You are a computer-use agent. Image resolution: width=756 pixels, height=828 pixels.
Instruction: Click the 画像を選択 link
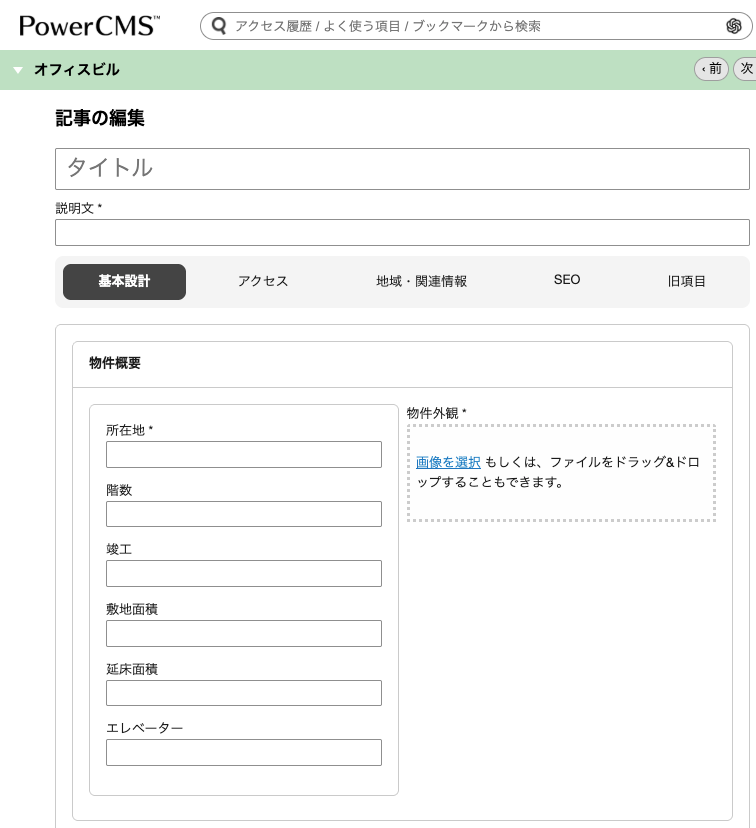click(x=448, y=462)
